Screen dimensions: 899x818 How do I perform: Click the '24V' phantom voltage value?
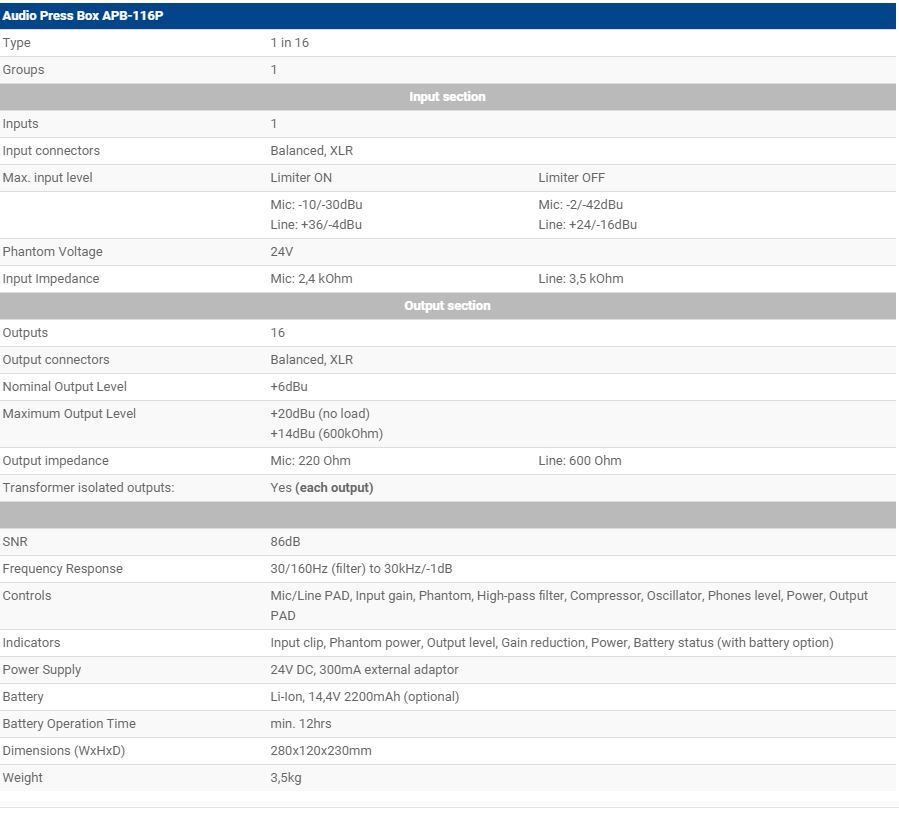(x=282, y=252)
